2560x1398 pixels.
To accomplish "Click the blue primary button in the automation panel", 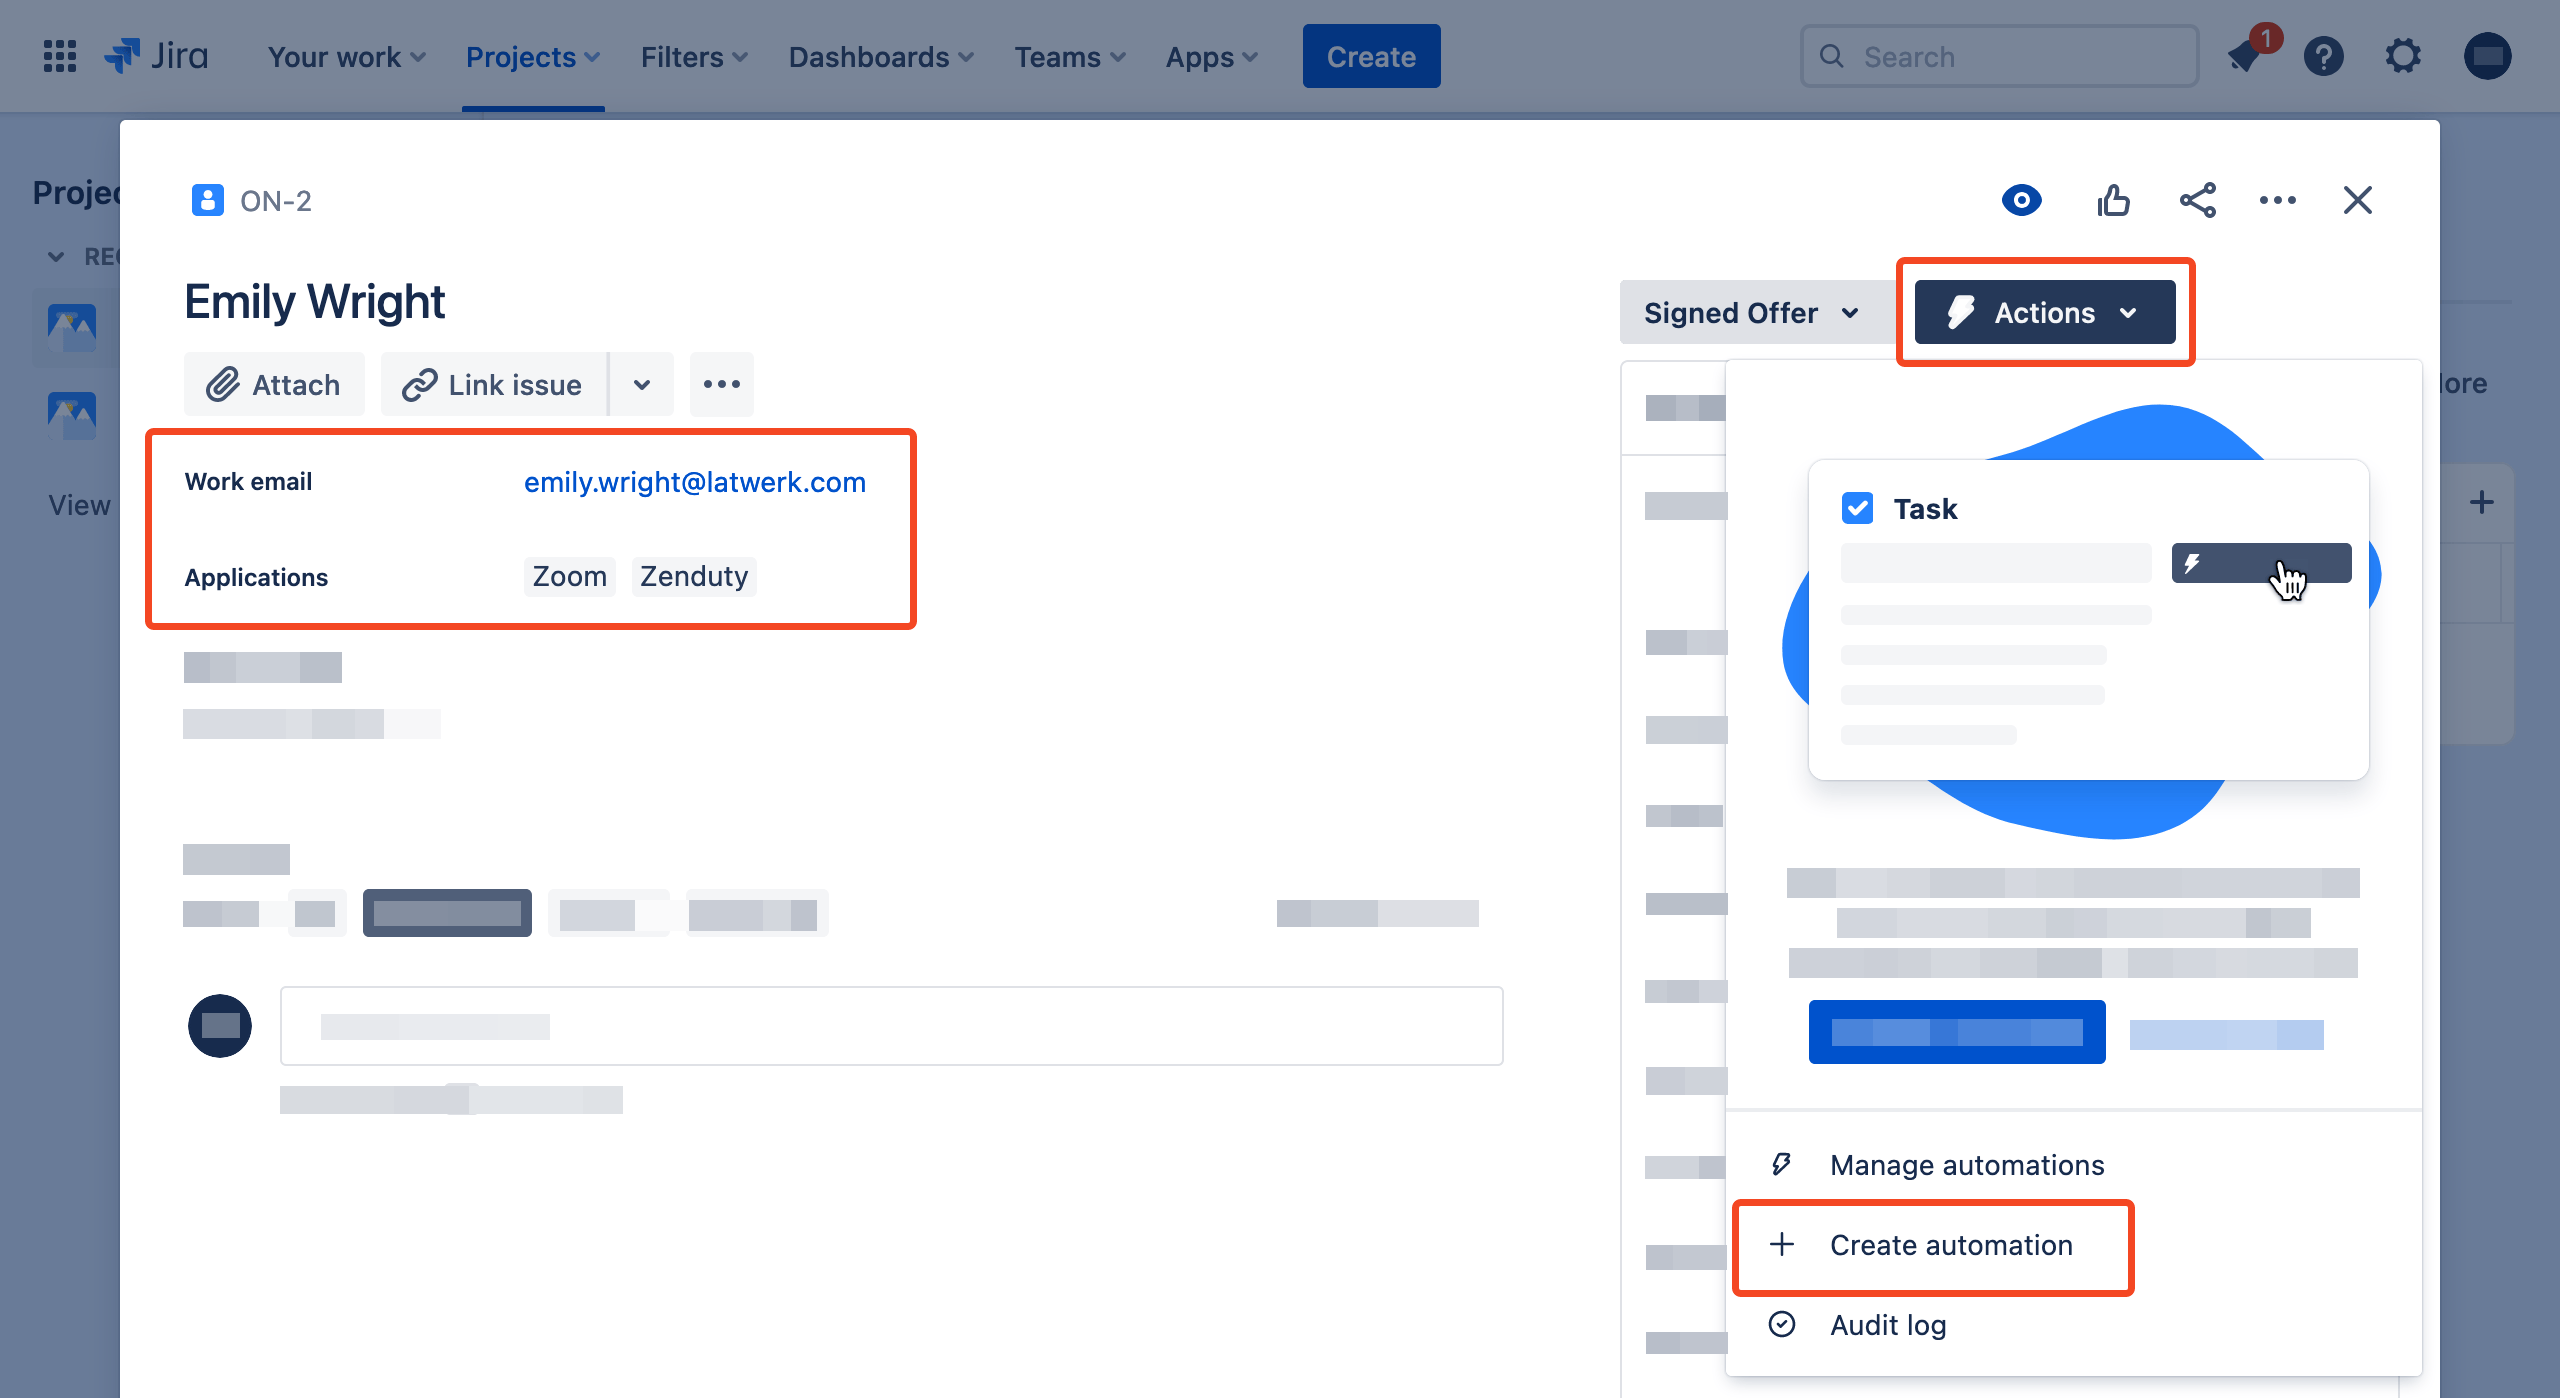I will pos(1957,1031).
